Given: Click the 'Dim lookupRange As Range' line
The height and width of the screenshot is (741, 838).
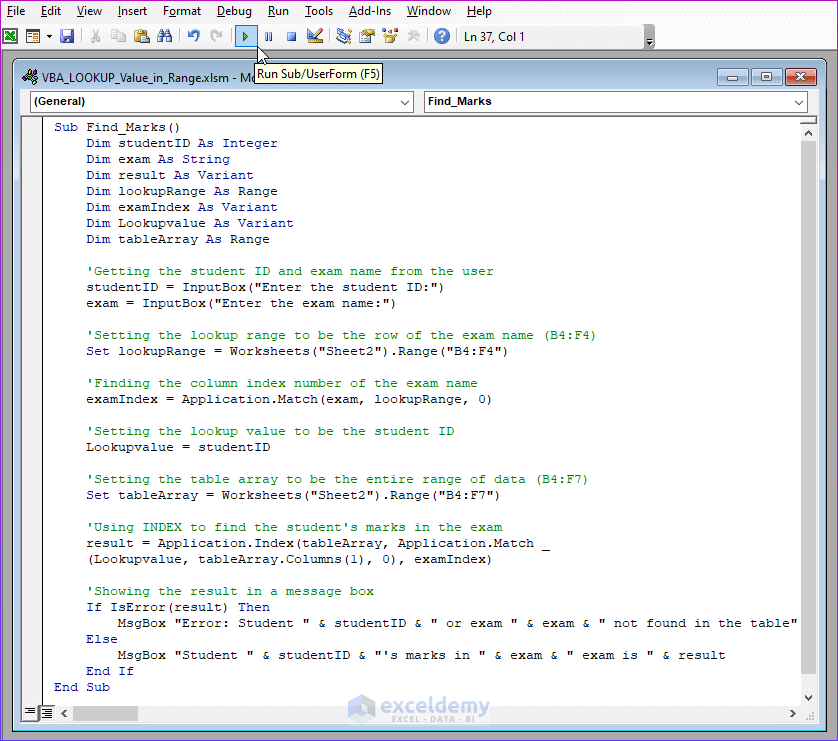Looking at the screenshot, I should [x=182, y=191].
